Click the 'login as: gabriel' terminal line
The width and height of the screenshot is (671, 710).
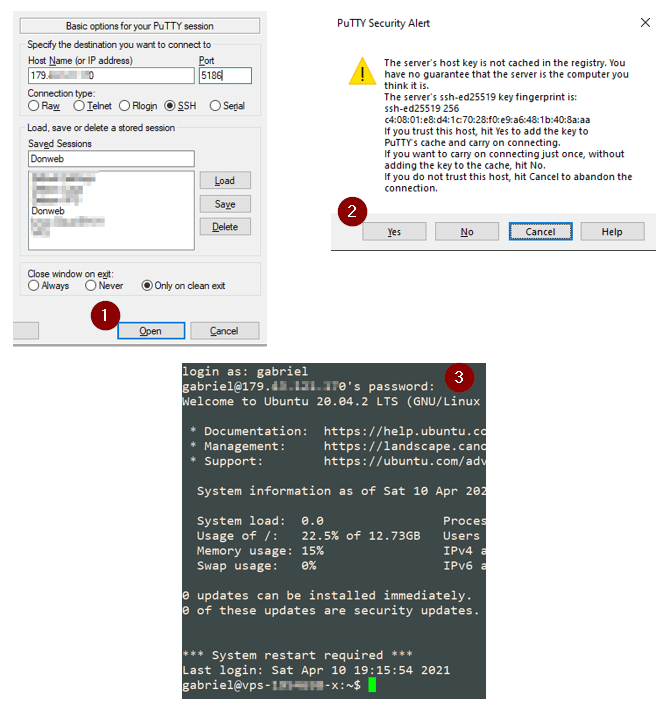[245, 372]
